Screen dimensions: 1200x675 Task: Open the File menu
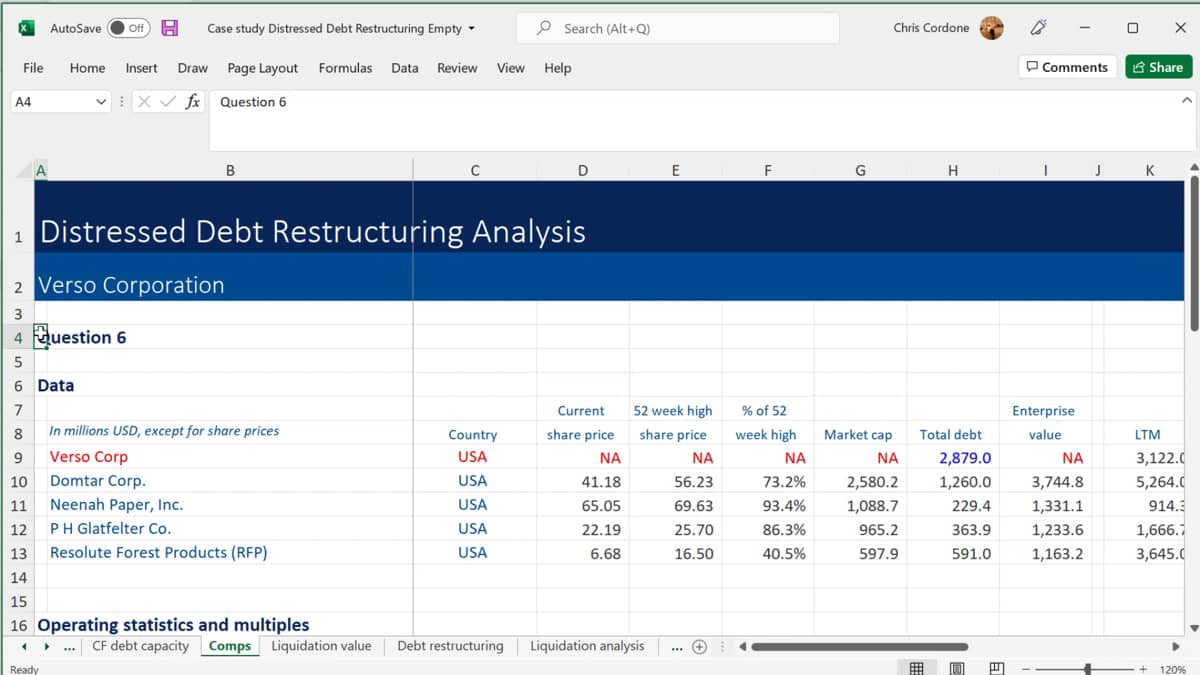[x=33, y=68]
